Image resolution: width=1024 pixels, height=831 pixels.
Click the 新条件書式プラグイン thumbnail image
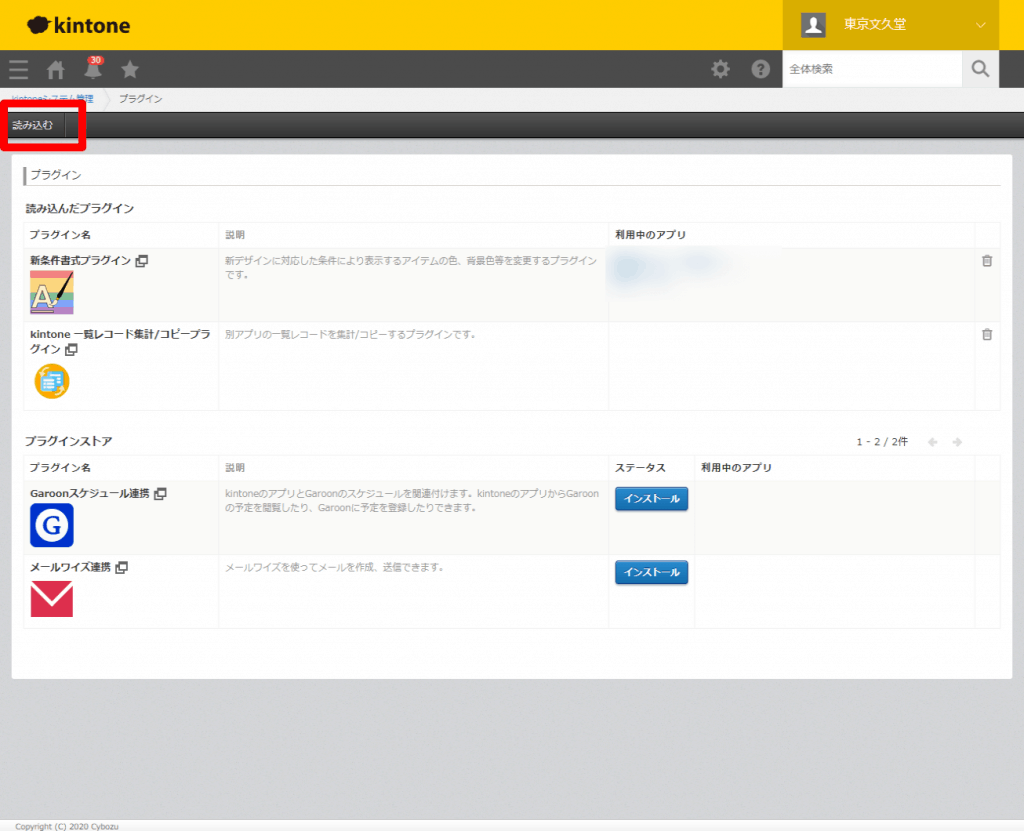pyautogui.click(x=52, y=293)
